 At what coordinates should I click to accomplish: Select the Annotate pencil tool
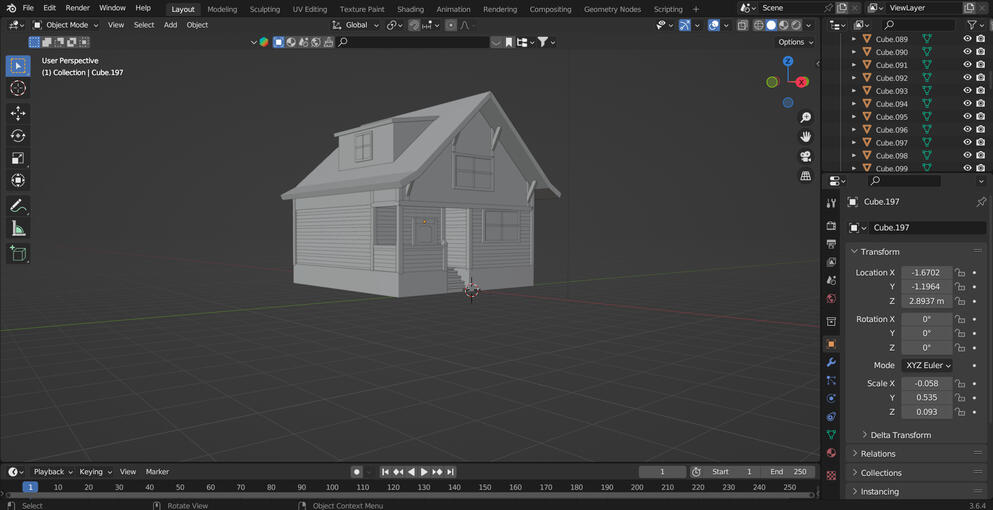point(18,206)
